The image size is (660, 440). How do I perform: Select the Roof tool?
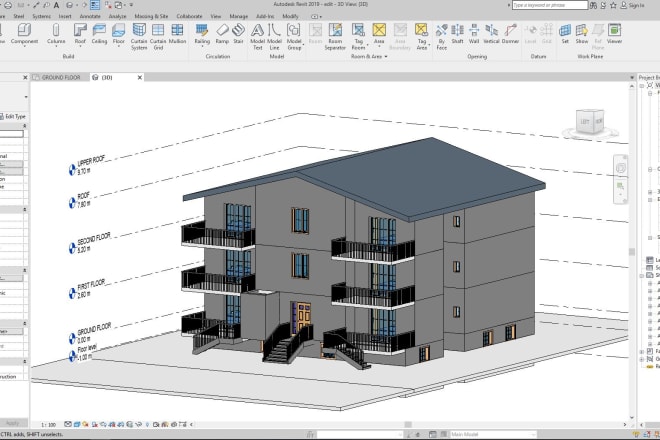(80, 33)
